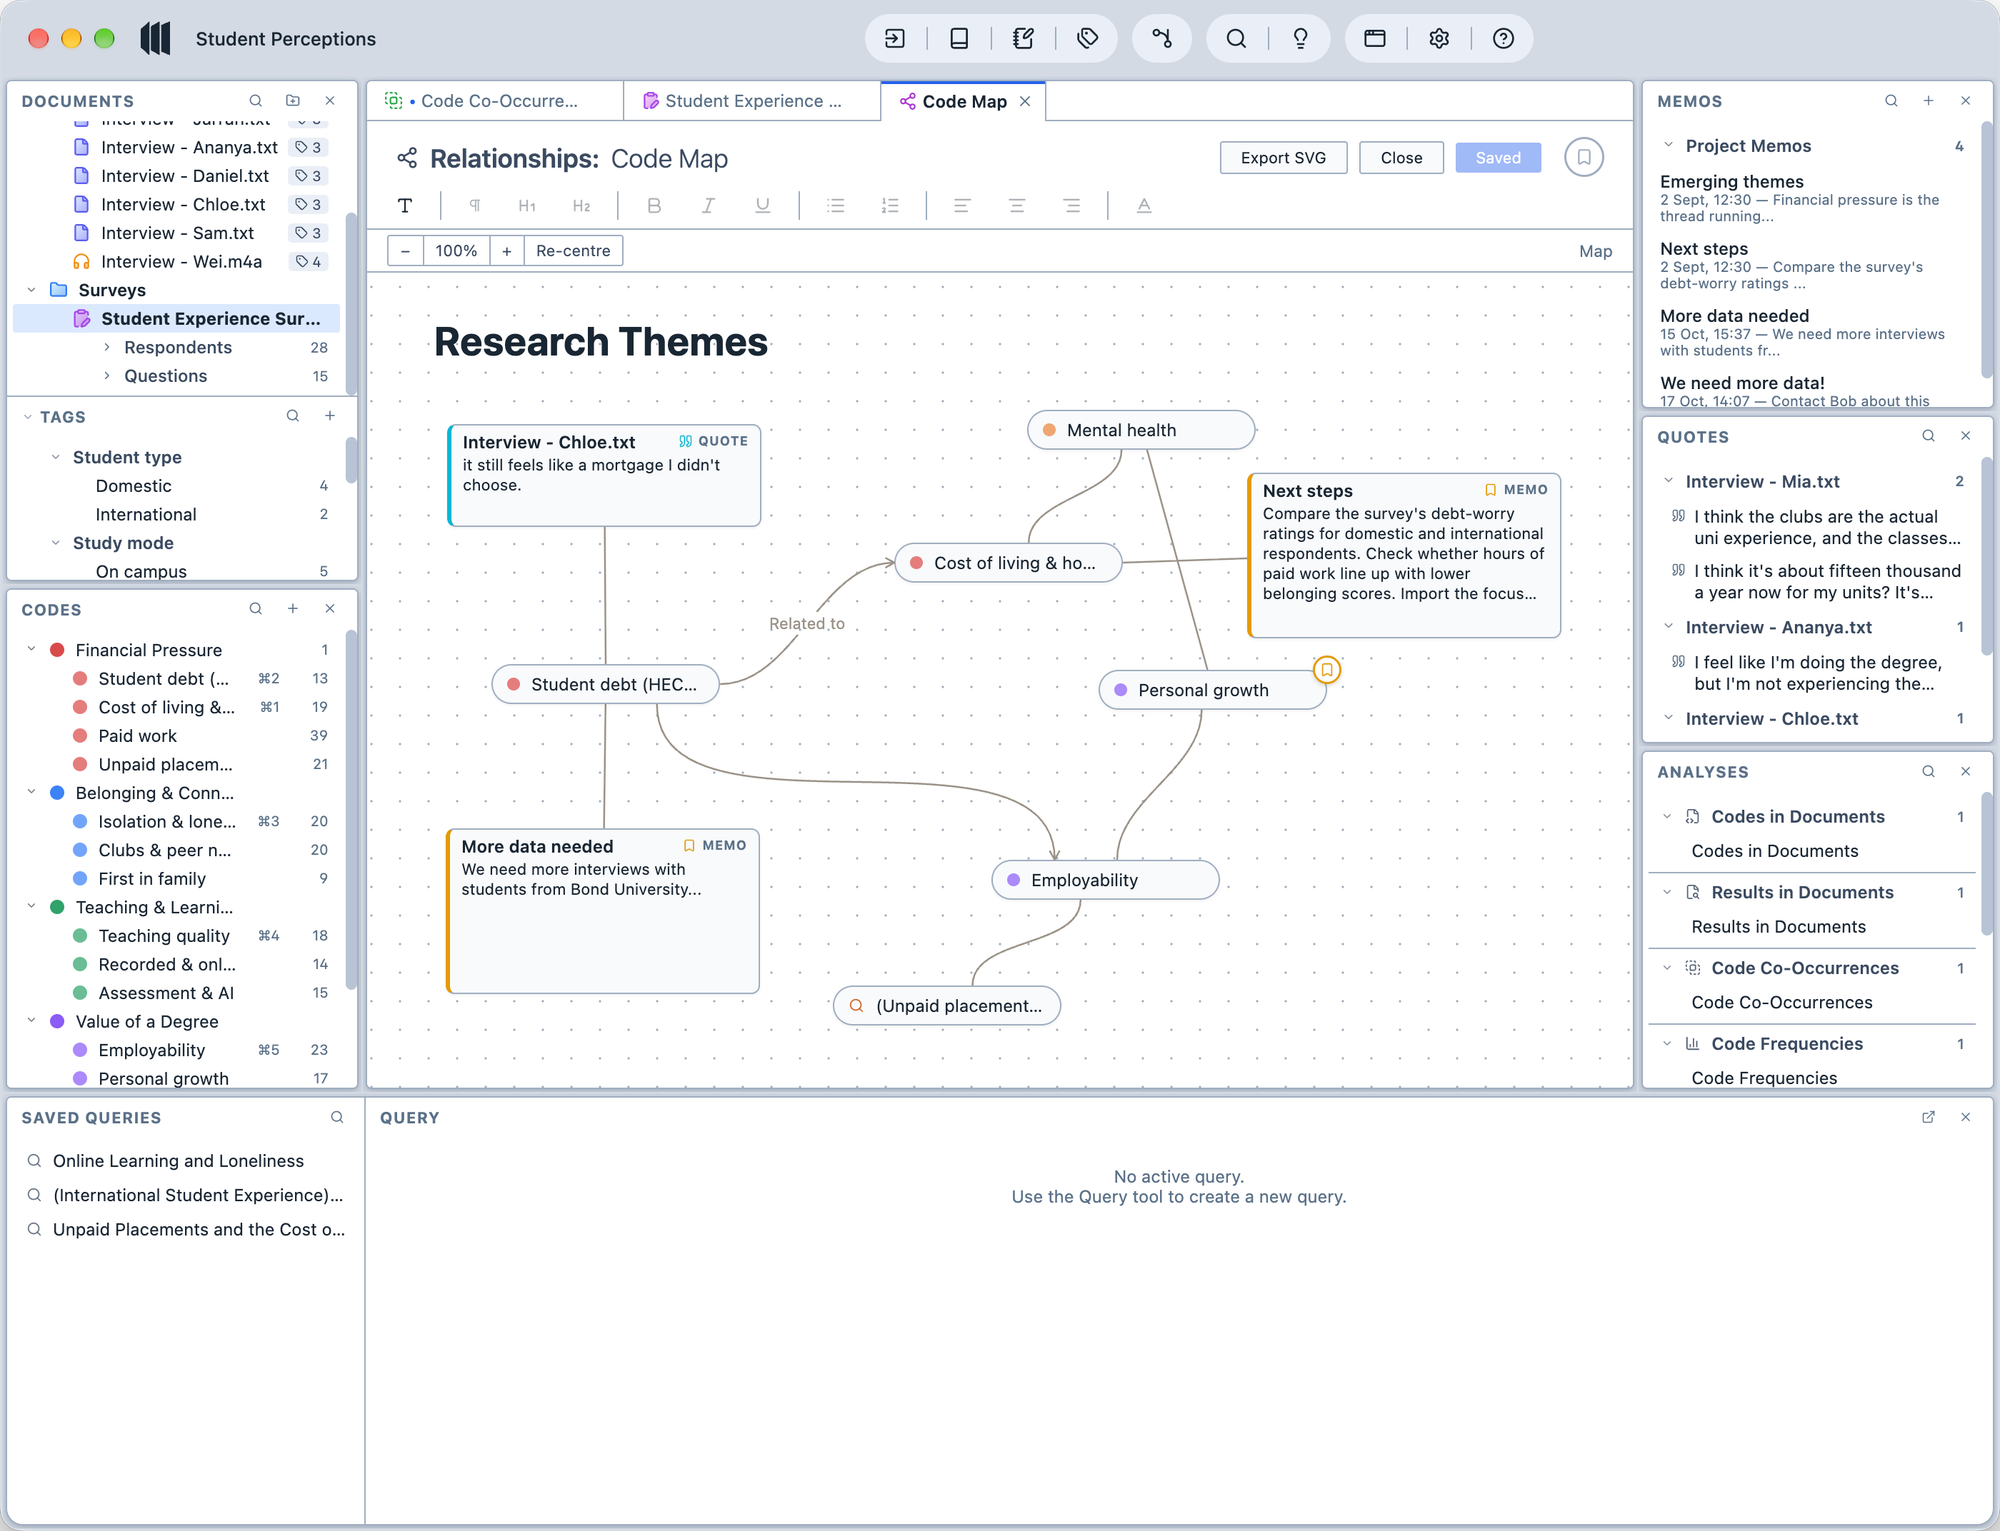Toggle bold formatting in map toolbar
The height and width of the screenshot is (1531, 2000).
(x=654, y=205)
